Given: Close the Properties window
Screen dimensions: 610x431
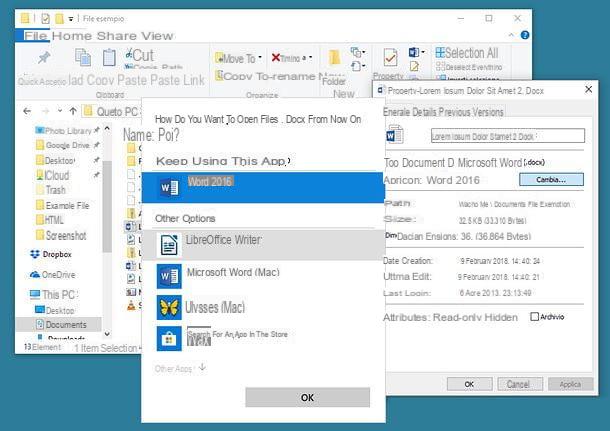Looking at the screenshot, I should [588, 89].
